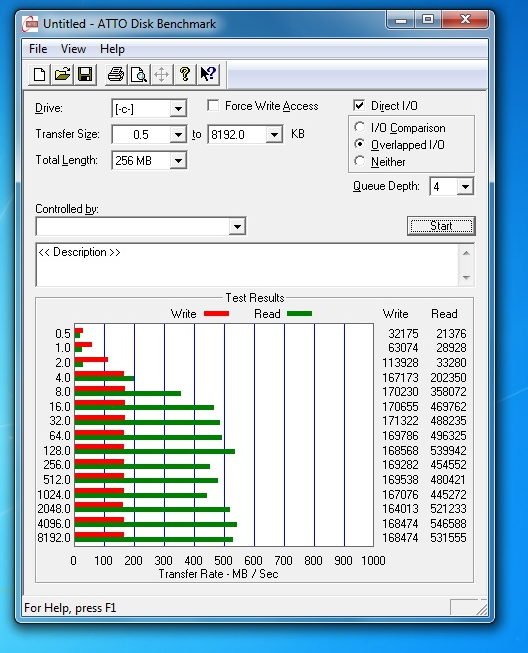Viewport: 528px width, 653px height.
Task: Minimize the ATTO Disk Benchmark window
Action: 401,20
